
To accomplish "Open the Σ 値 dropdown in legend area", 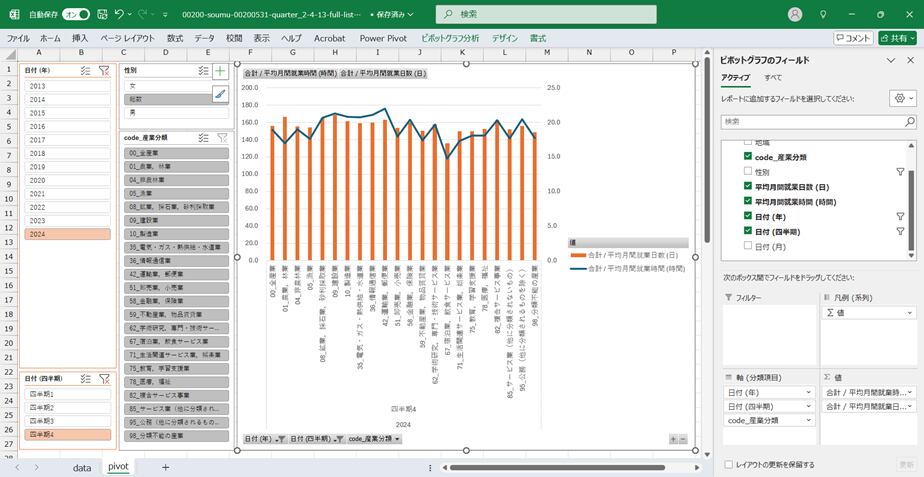I will pos(909,313).
